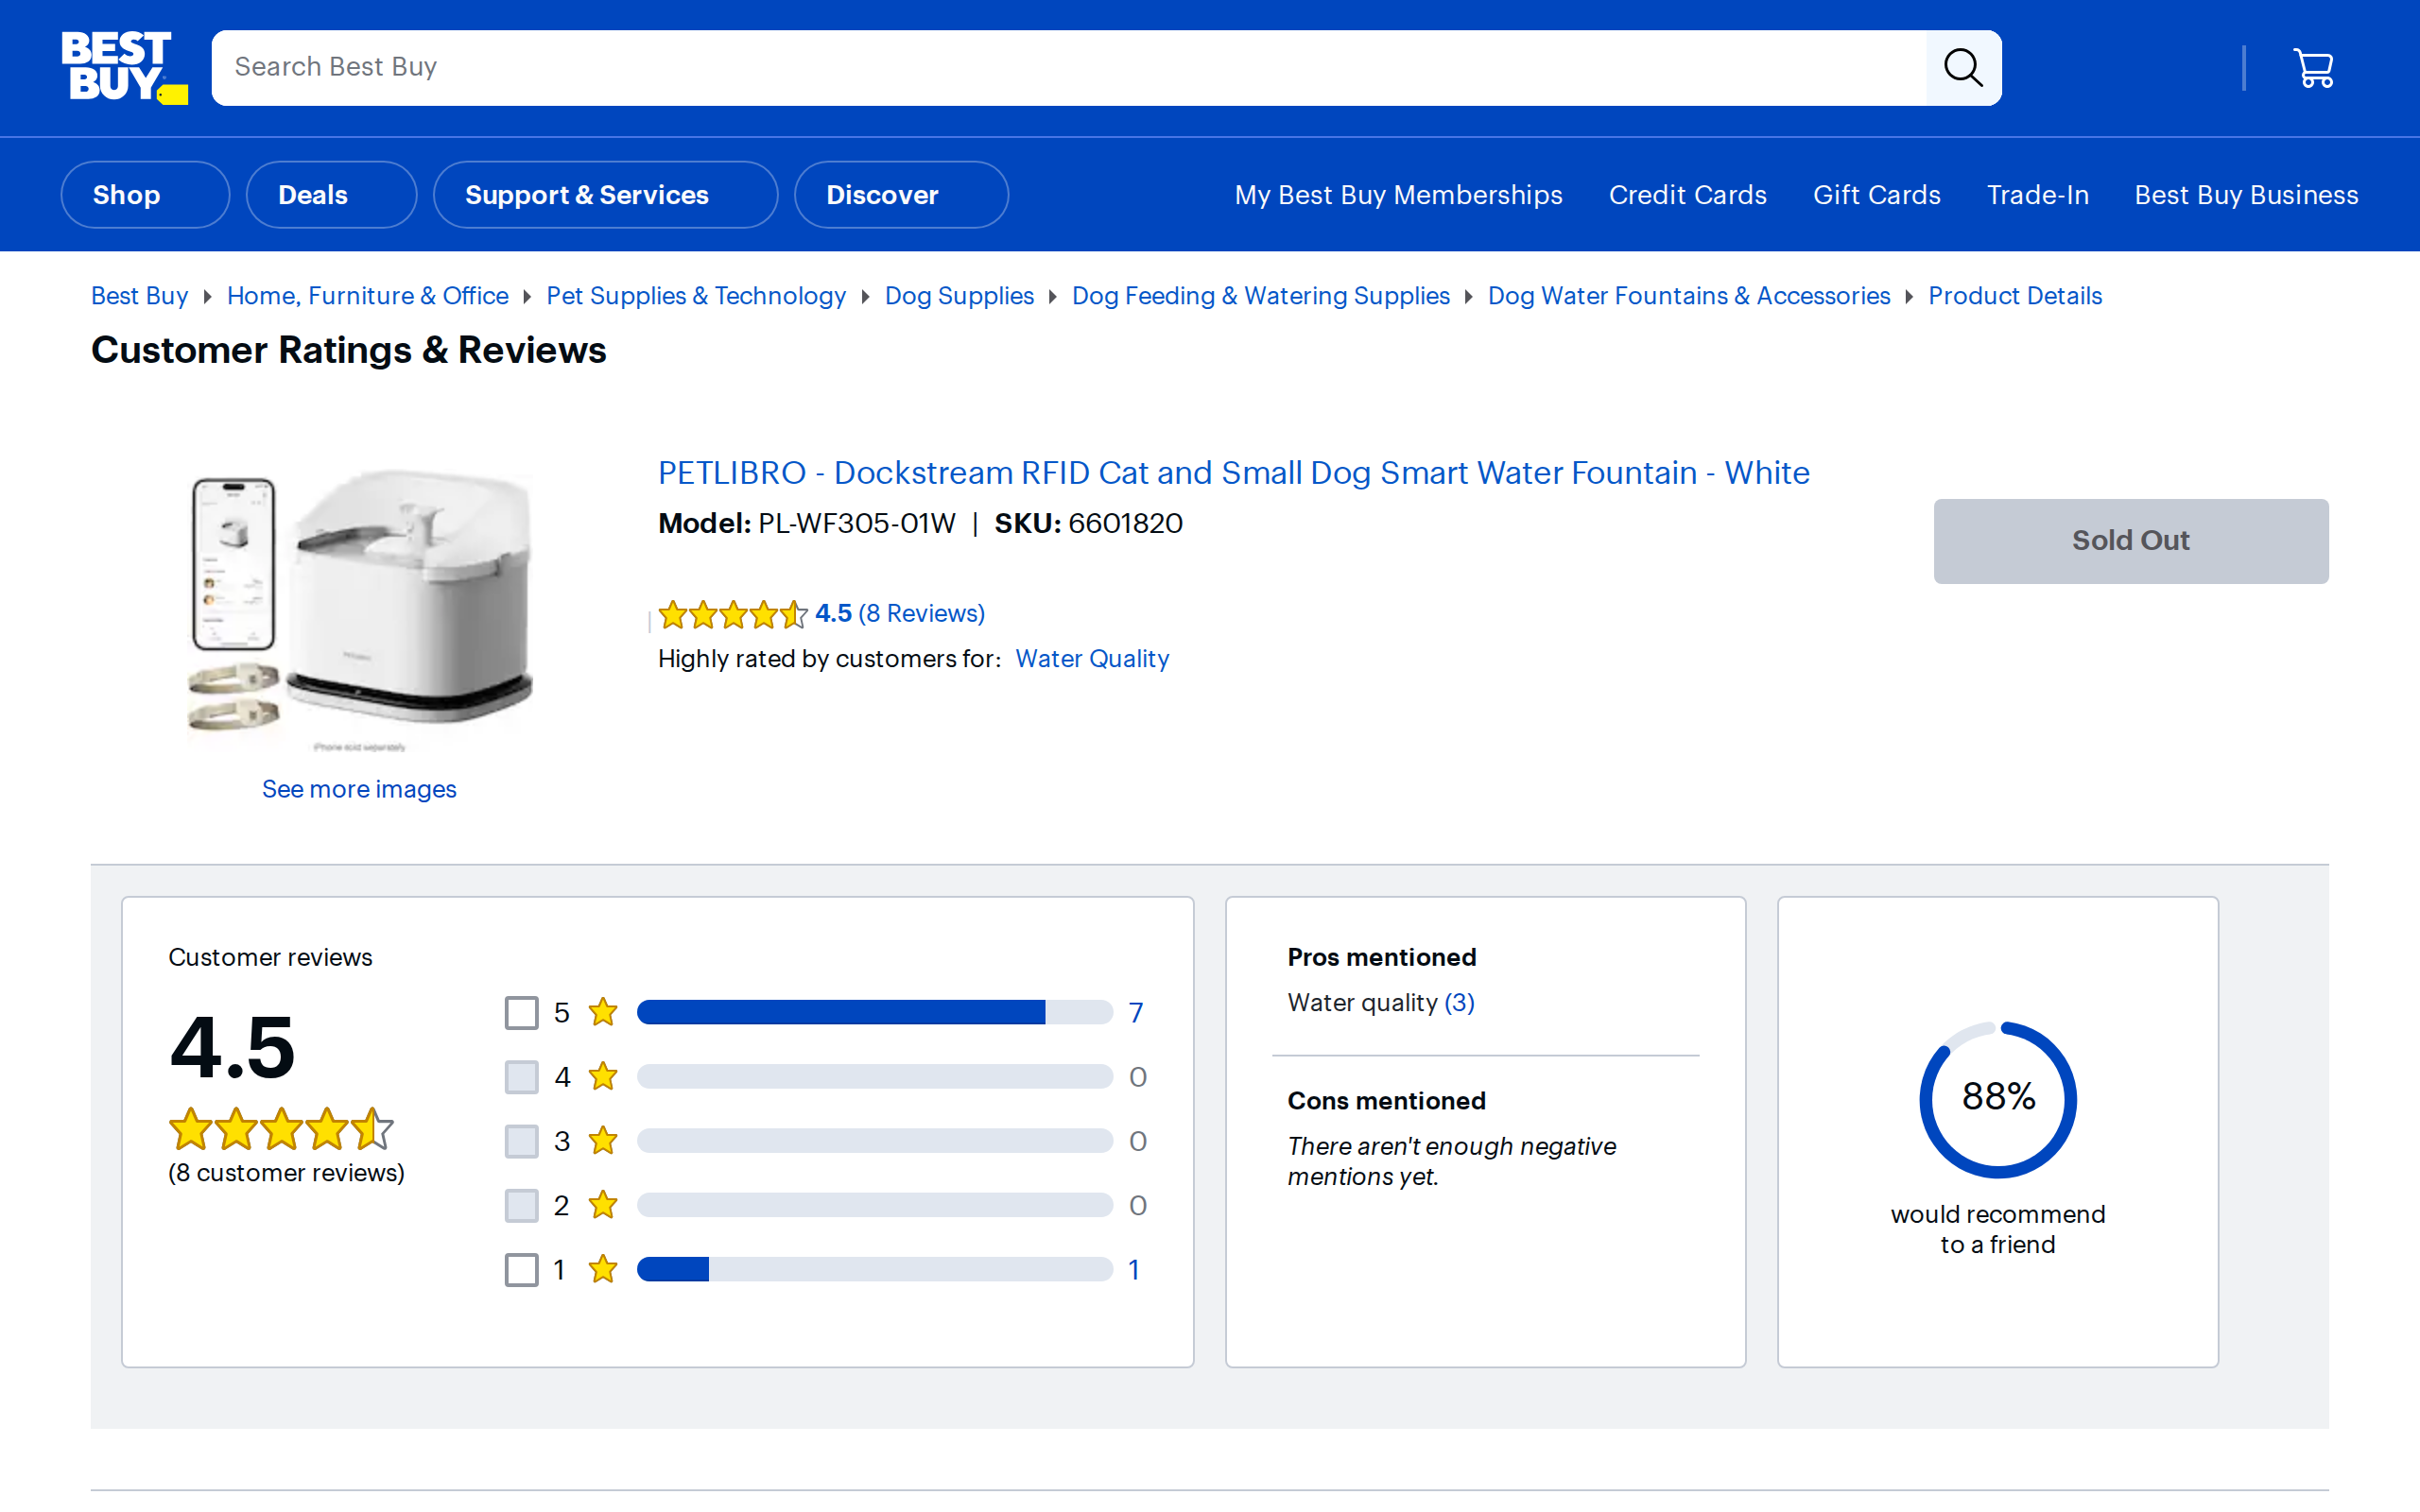2420x1512 pixels.
Task: Click the large 4.5 star rating graphic
Action: 281,1129
